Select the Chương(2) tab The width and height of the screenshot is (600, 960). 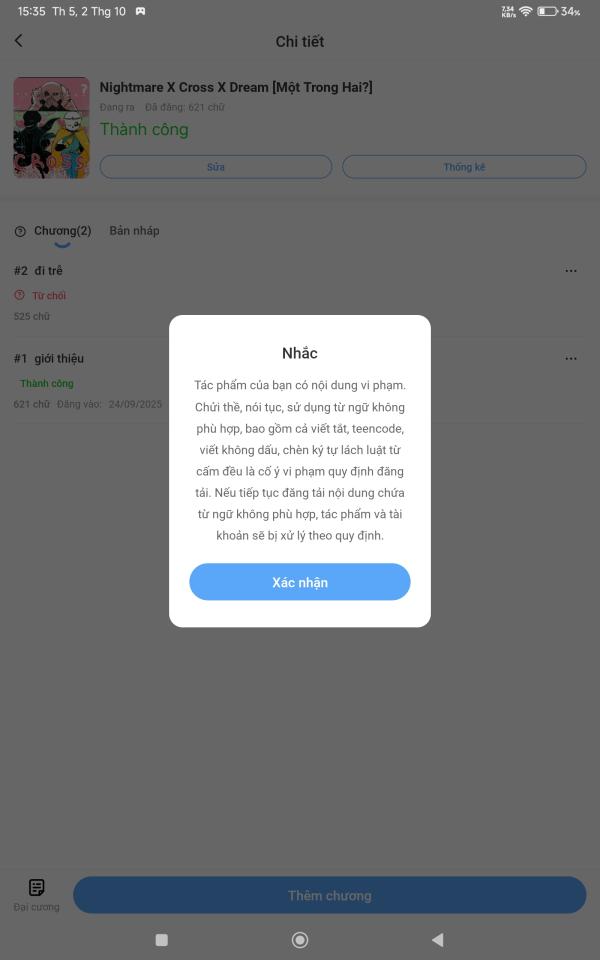pyautogui.click(x=62, y=231)
